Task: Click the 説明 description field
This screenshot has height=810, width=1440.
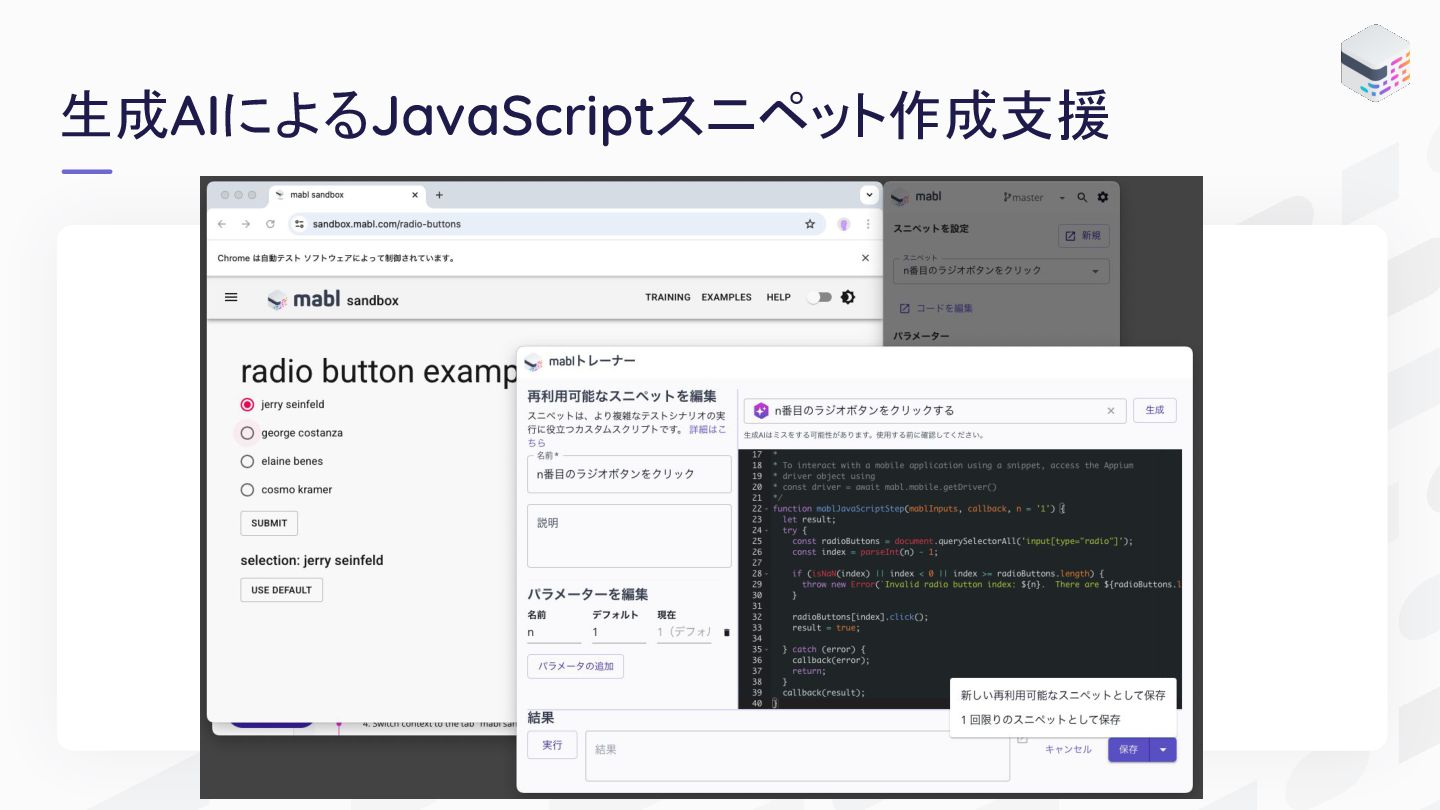Action: pyautogui.click(x=629, y=536)
